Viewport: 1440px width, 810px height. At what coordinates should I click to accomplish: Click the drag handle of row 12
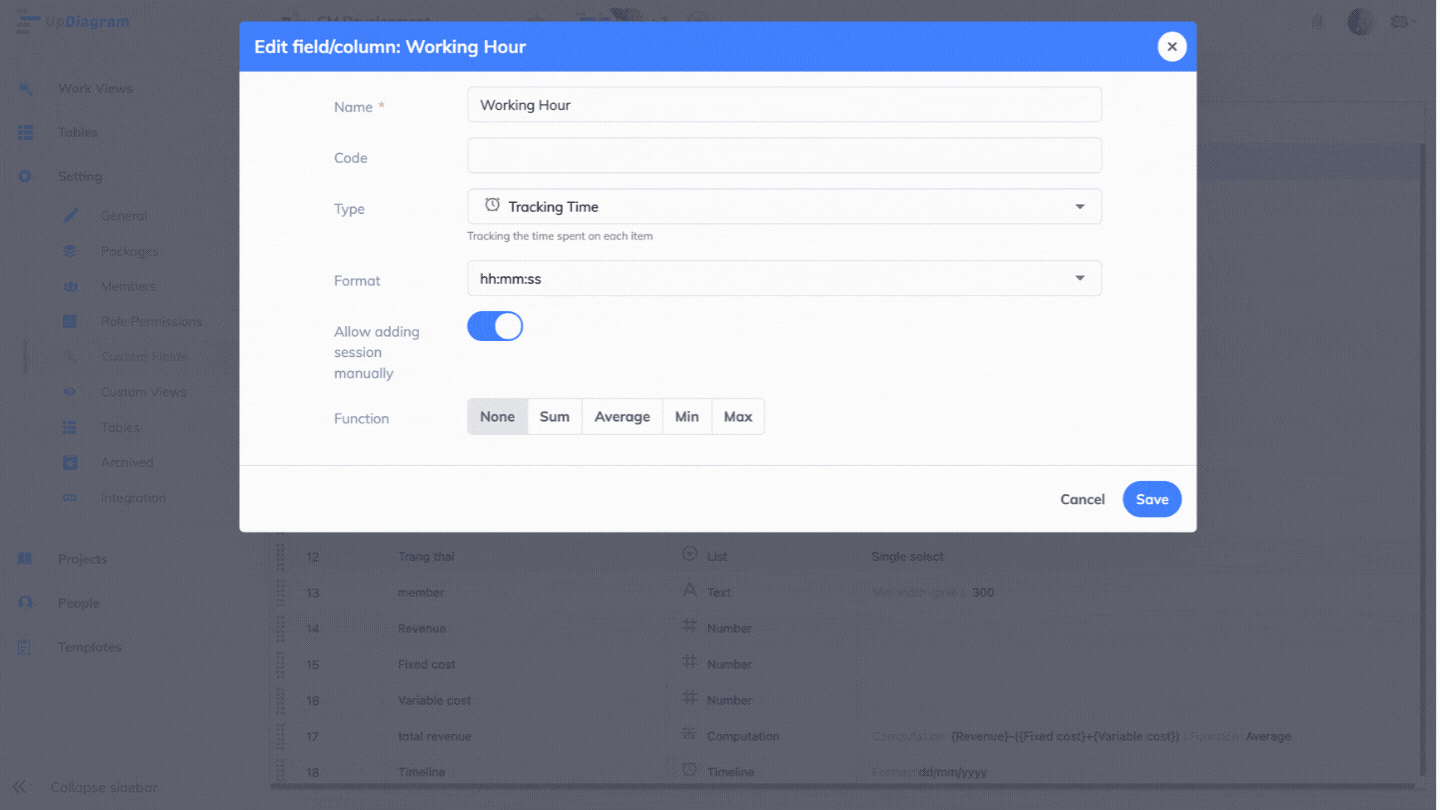(281, 556)
